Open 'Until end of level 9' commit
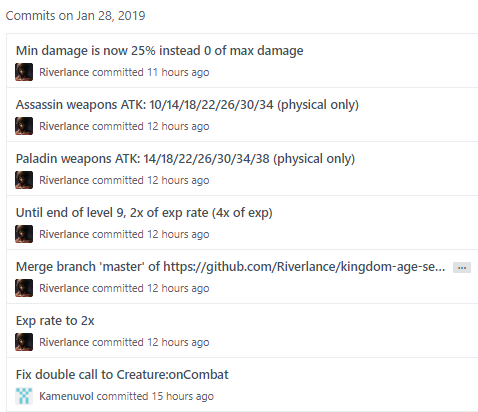478x412 pixels. click(x=144, y=213)
